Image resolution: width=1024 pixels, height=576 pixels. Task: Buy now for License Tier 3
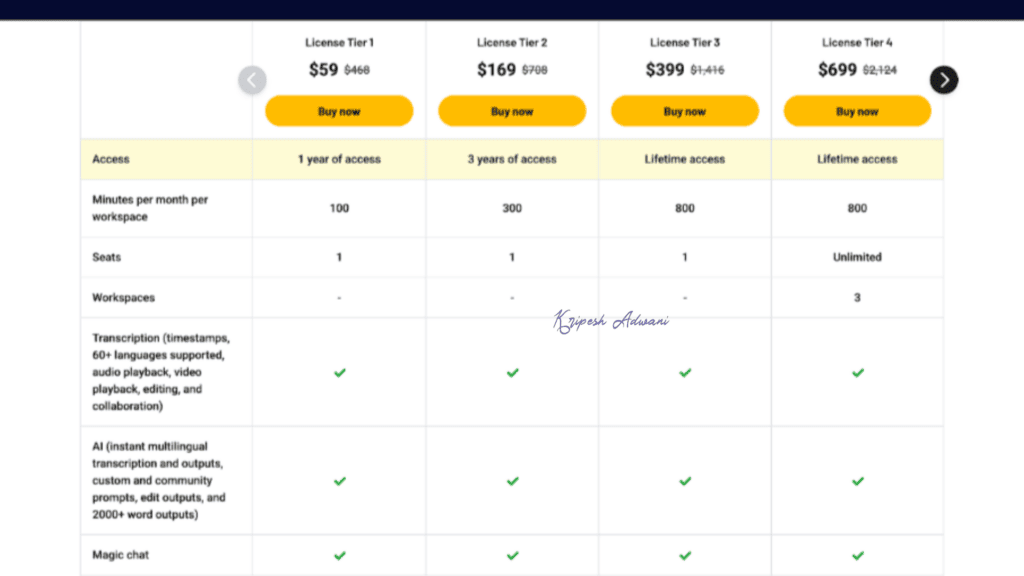coord(685,111)
